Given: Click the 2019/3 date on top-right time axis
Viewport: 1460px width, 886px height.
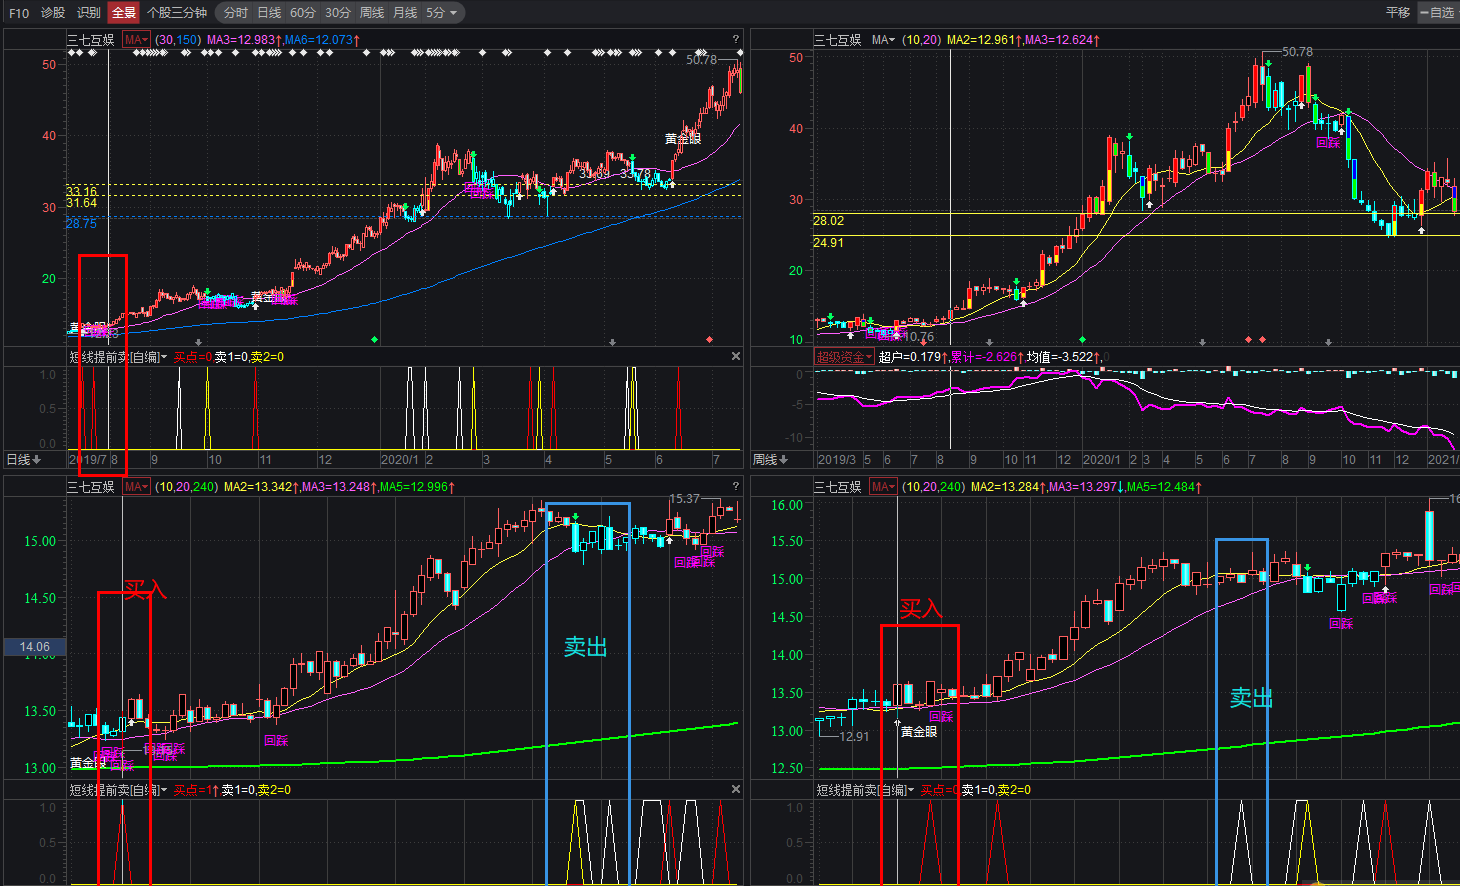Looking at the screenshot, I should (x=837, y=460).
